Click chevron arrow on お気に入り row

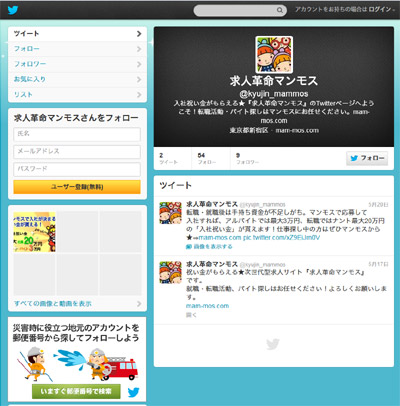139,79
